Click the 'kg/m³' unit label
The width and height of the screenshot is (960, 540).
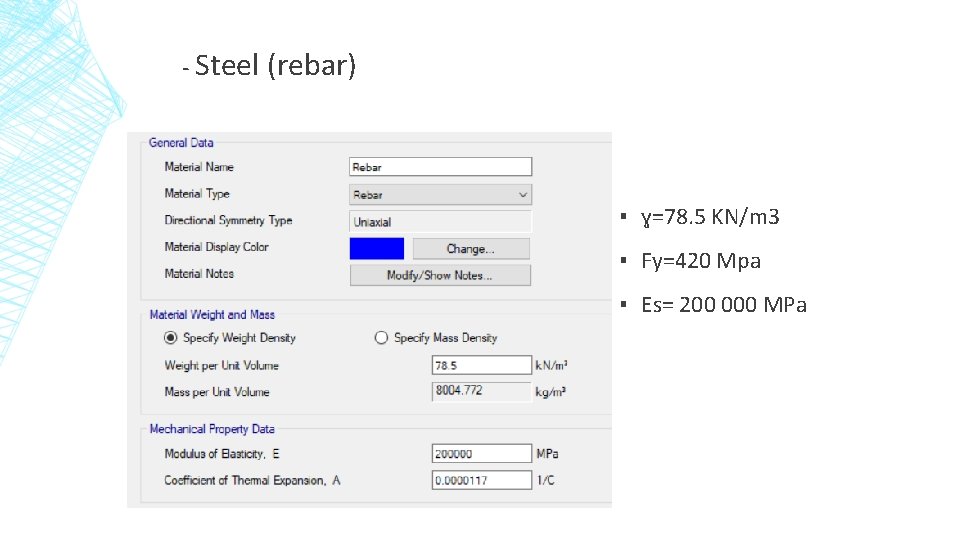(550, 392)
